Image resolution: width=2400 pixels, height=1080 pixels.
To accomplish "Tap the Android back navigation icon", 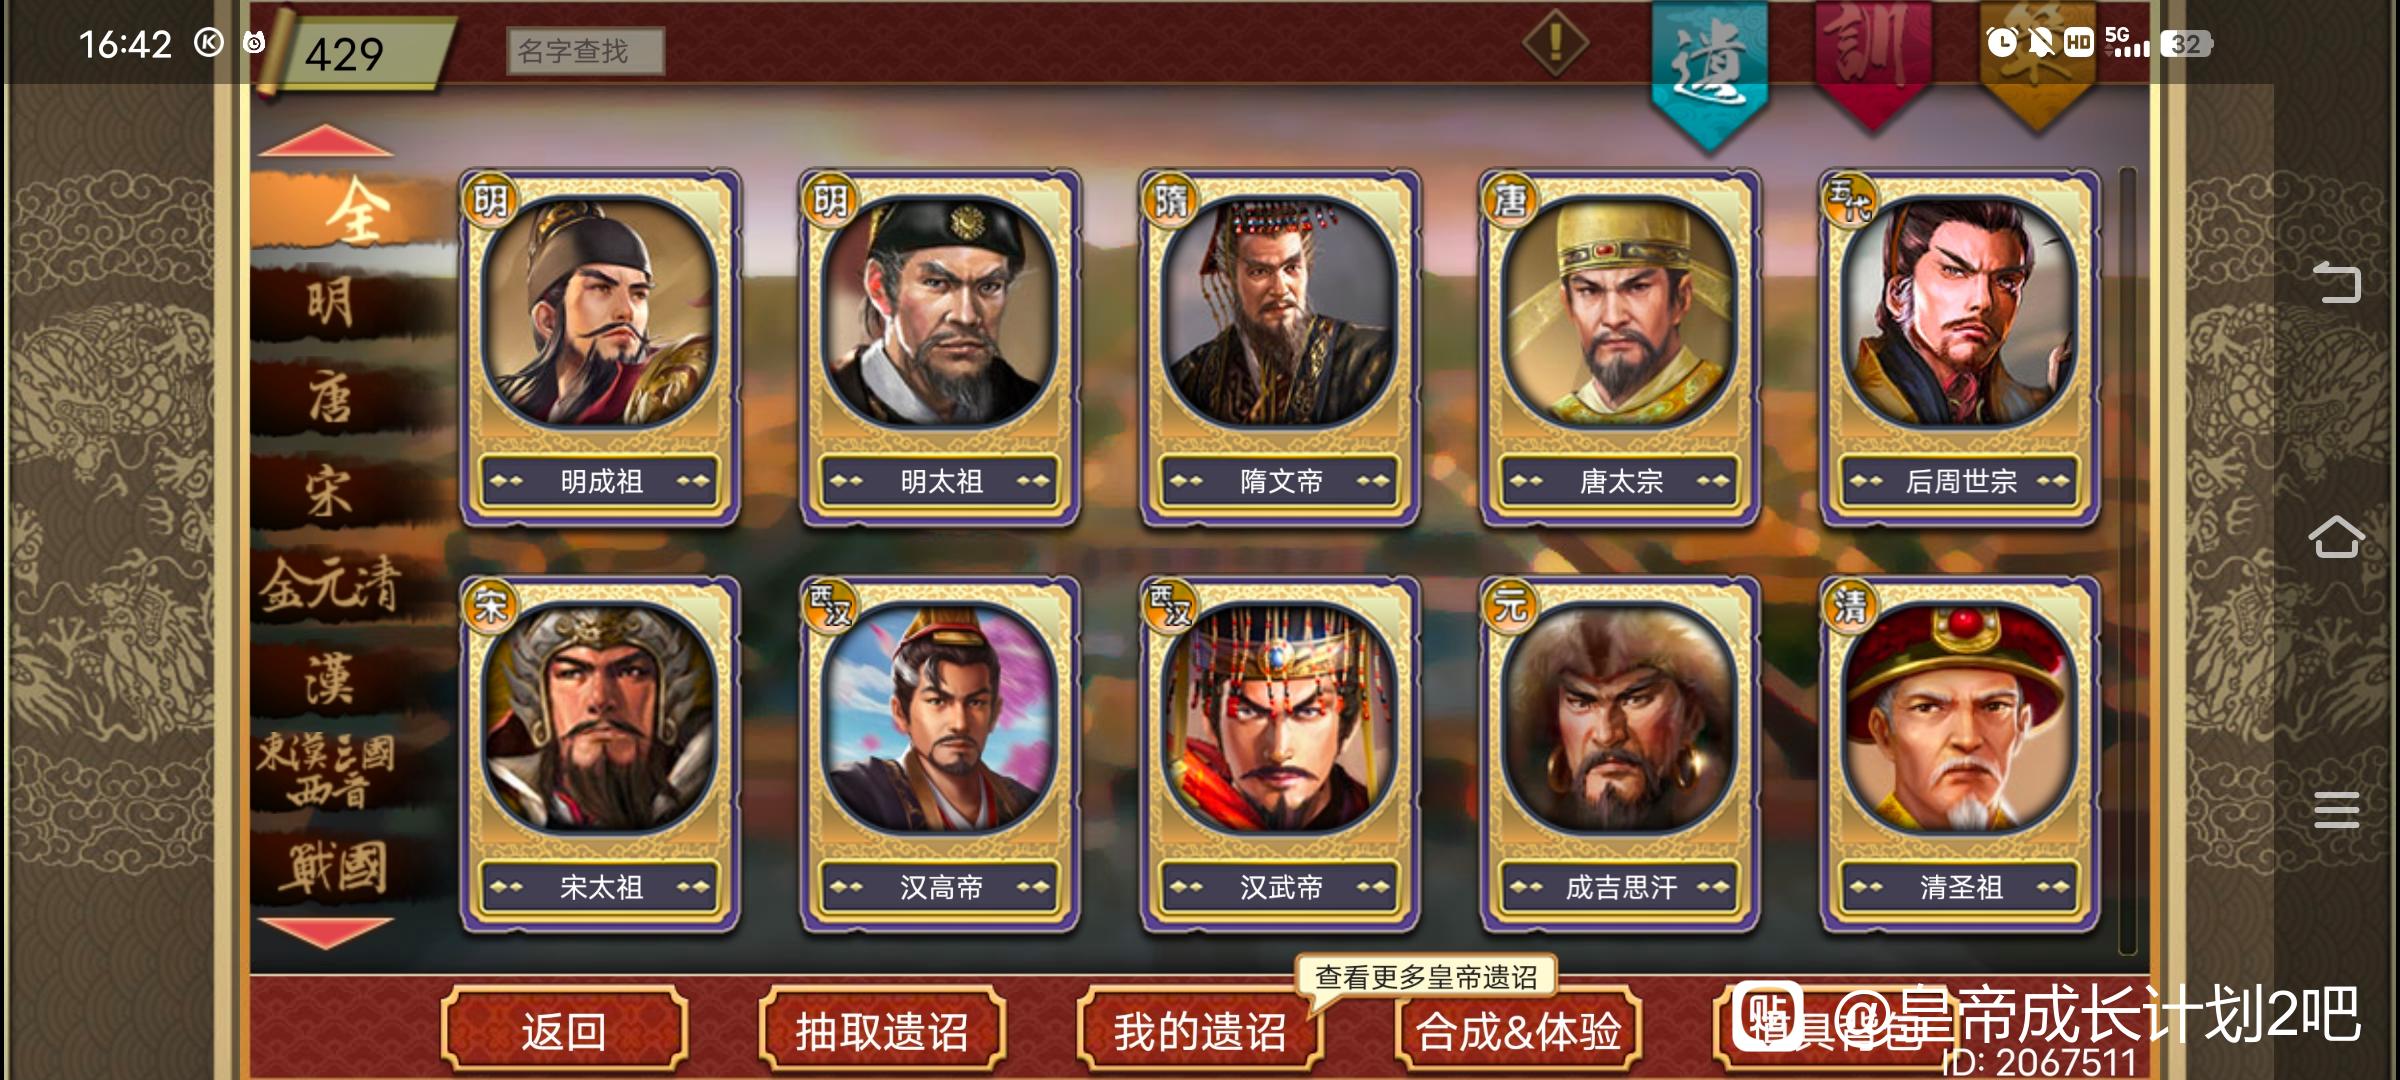I will (2336, 282).
